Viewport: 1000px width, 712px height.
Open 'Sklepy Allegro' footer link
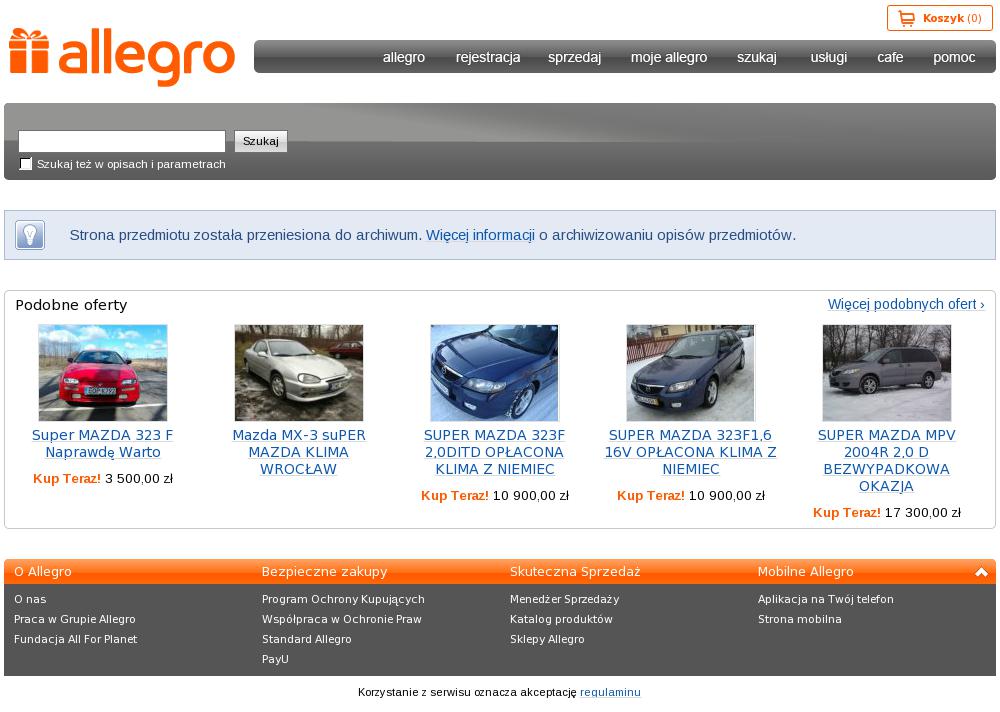point(547,639)
